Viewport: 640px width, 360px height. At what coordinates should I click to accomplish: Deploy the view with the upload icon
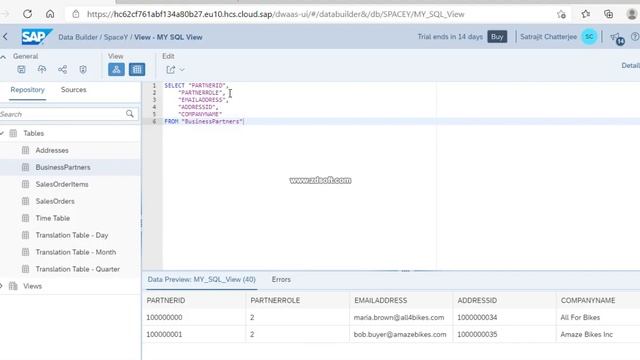(42, 69)
